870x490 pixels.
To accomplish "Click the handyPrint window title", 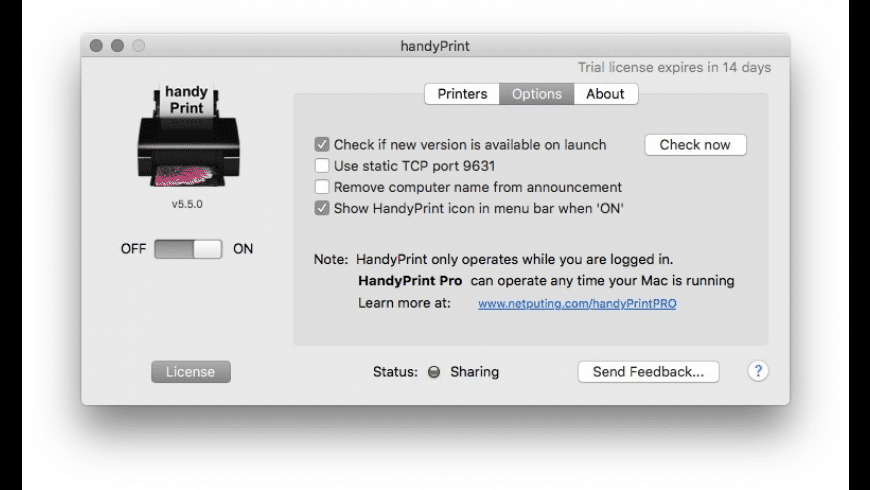I will (x=435, y=46).
